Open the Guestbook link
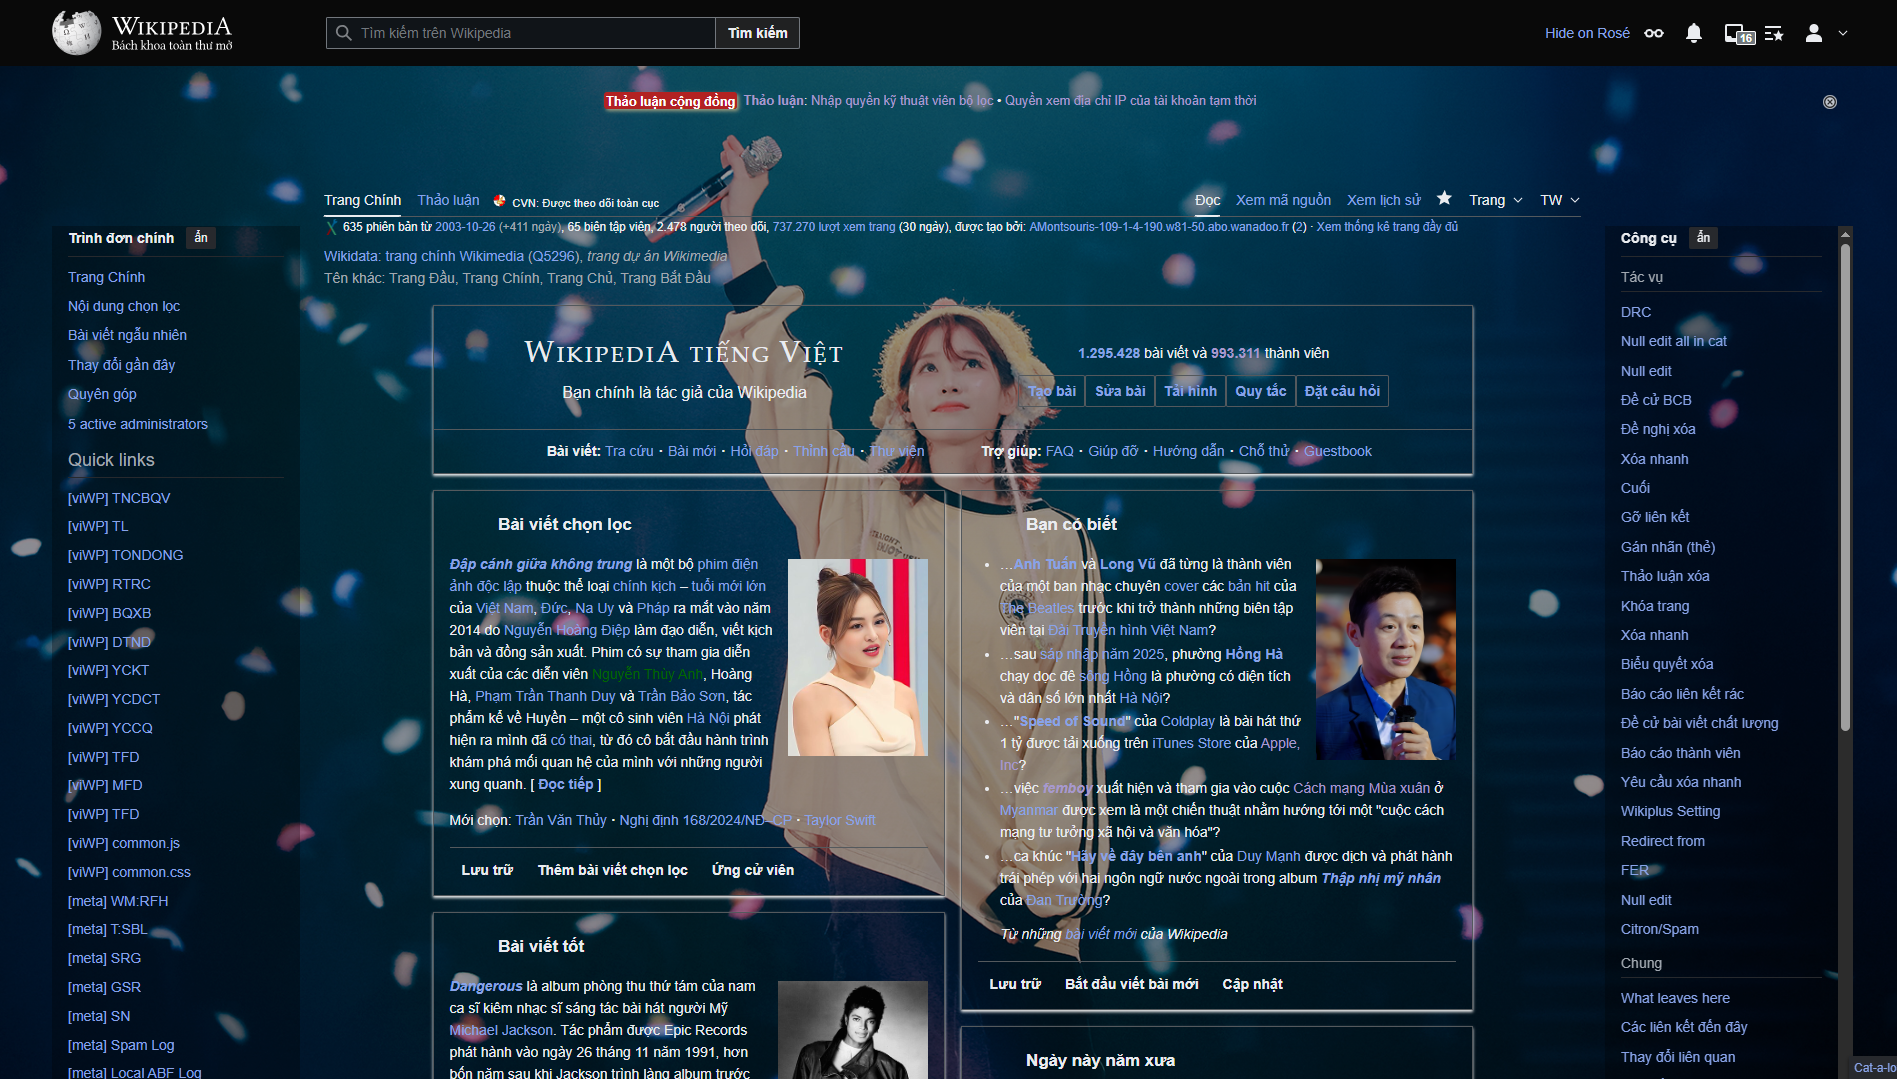The width and height of the screenshot is (1897, 1079). [x=1338, y=451]
